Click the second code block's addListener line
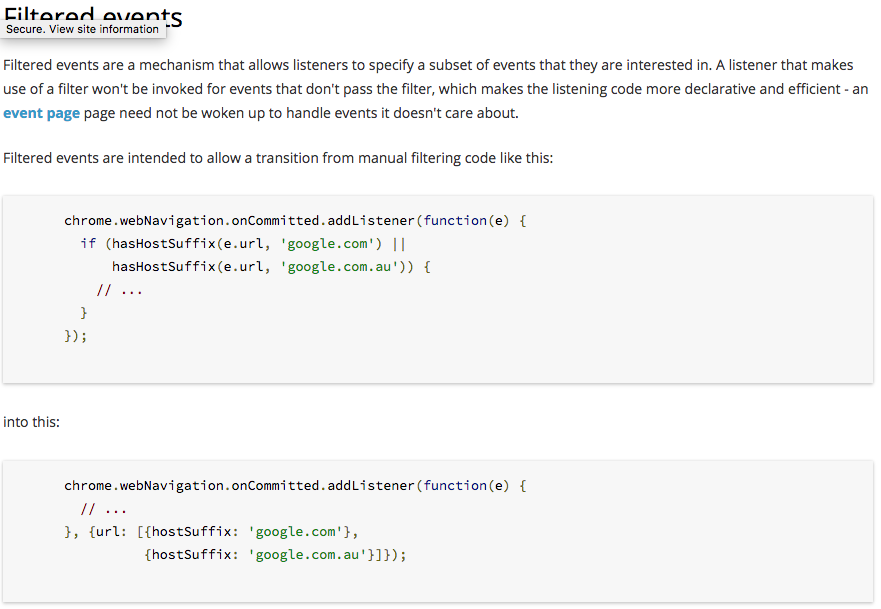881x609 pixels. click(x=294, y=486)
